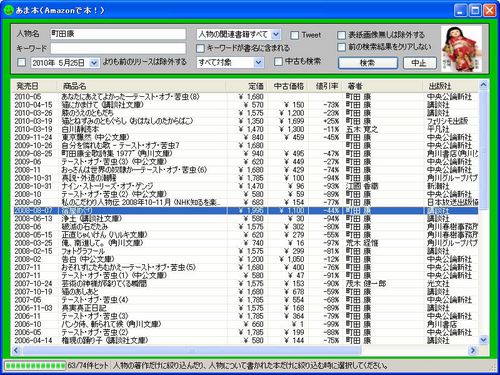Click the -99% discount rate cell

click(331, 324)
